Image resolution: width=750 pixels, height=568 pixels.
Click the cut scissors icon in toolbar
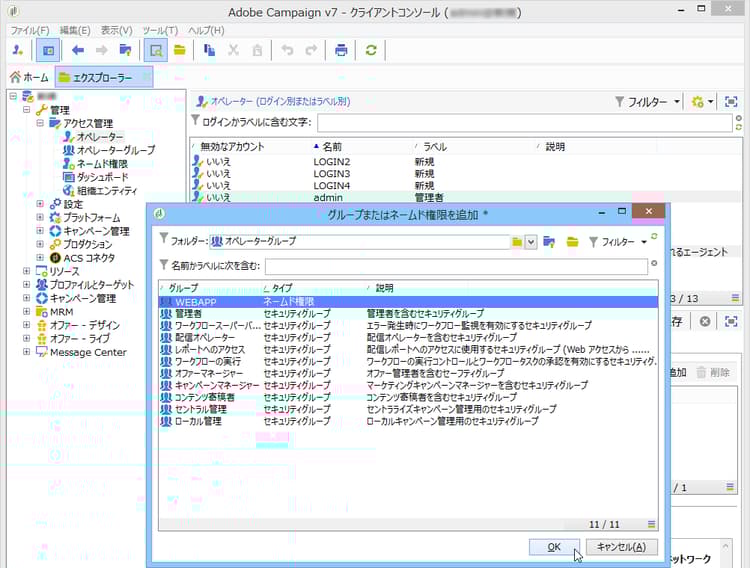(x=233, y=50)
